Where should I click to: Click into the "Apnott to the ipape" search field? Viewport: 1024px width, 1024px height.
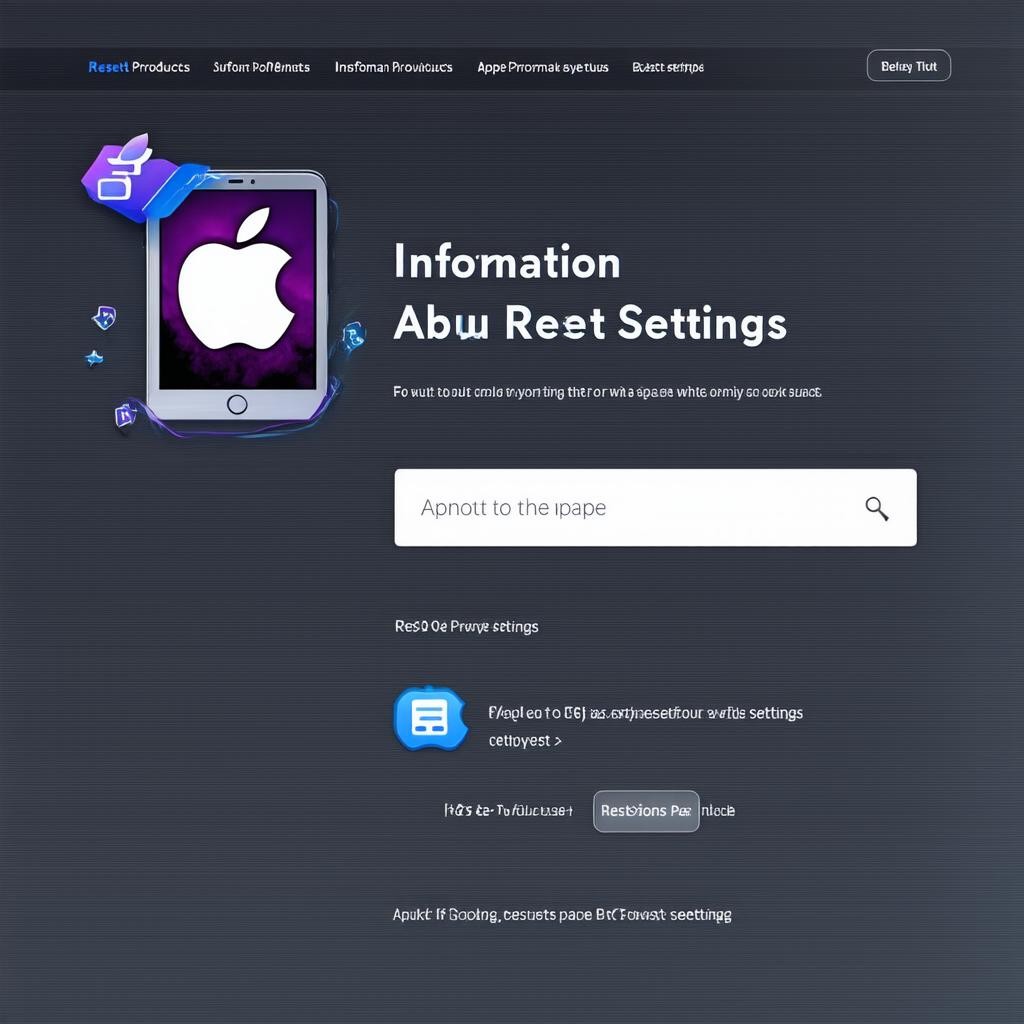(620, 508)
